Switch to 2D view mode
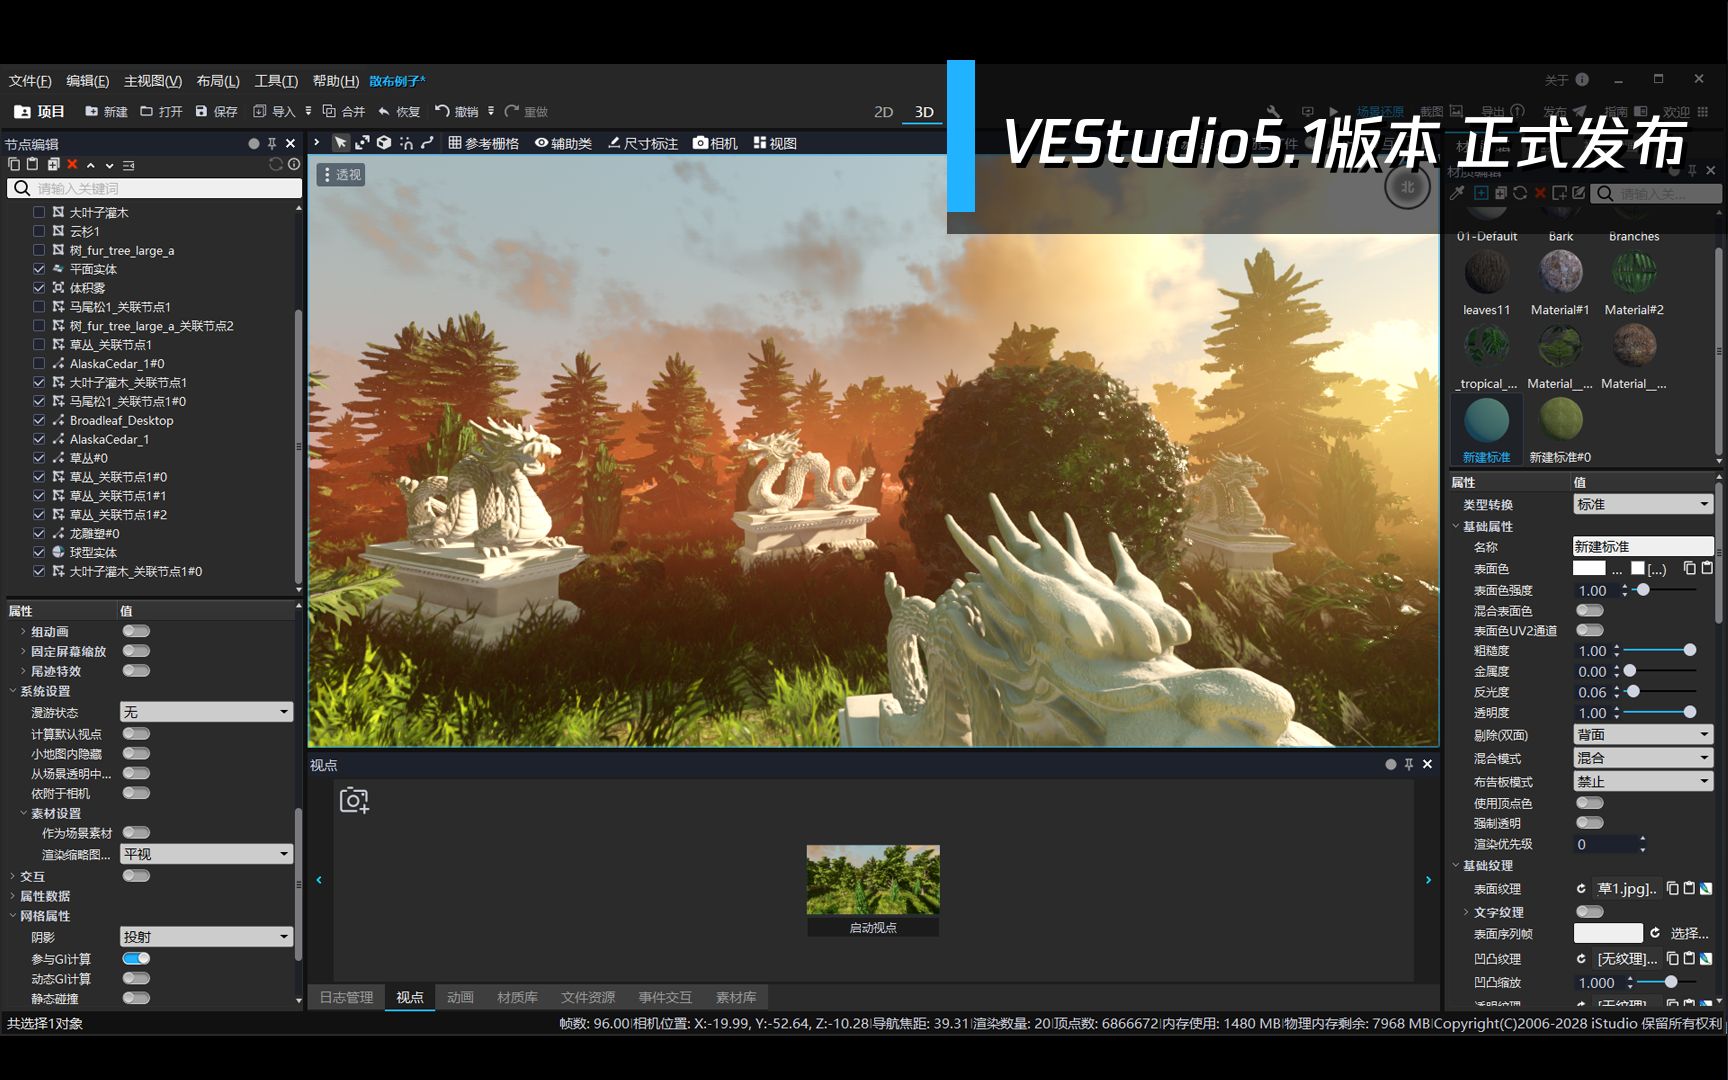Screen dimensions: 1728x1080 [x=883, y=112]
